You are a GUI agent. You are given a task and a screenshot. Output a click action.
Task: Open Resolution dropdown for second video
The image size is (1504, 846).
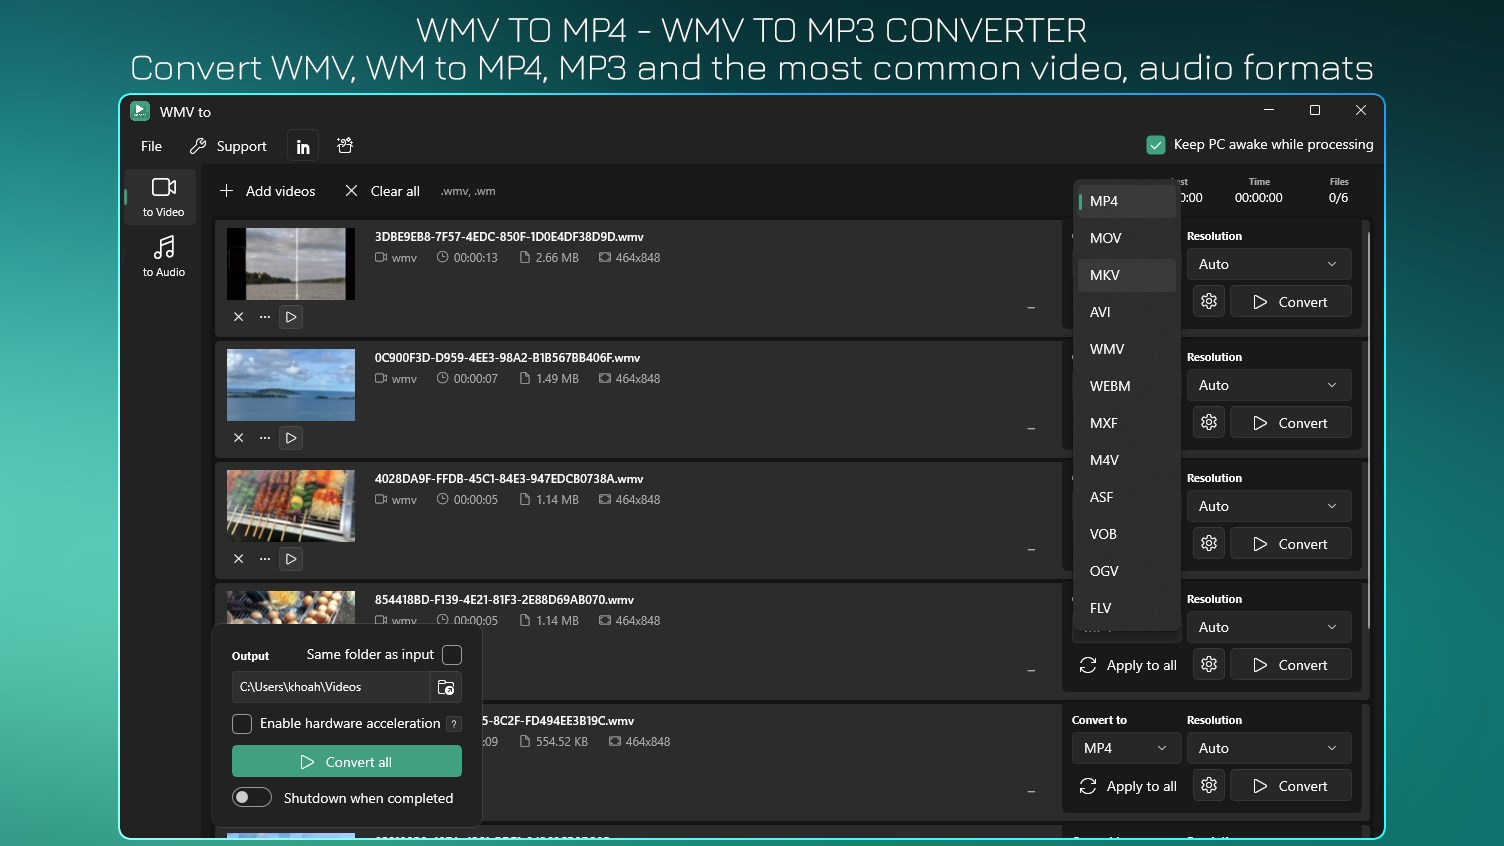[1269, 385]
